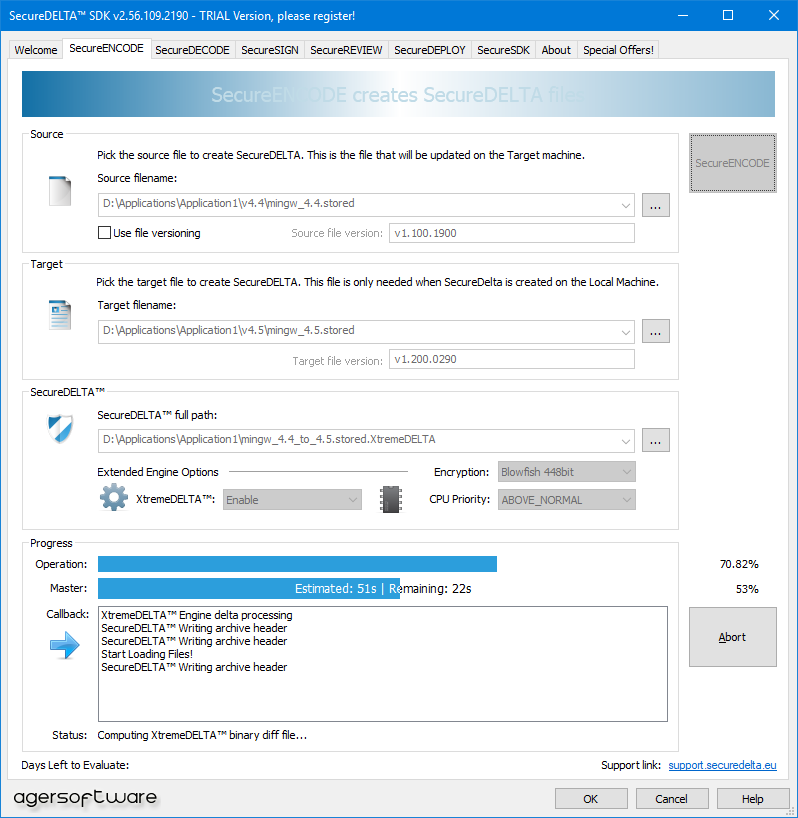798x818 pixels.
Task: Open the Special Offers! tab
Action: 618,50
